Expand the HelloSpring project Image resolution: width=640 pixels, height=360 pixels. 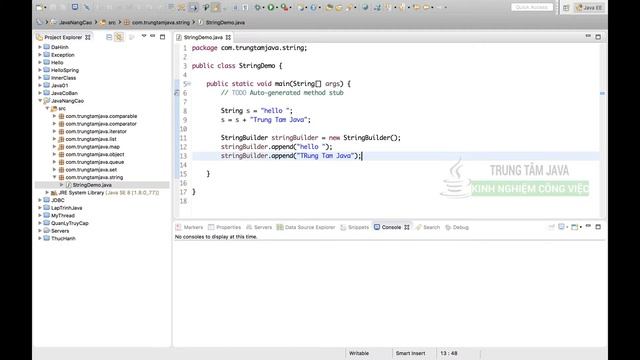[40, 70]
